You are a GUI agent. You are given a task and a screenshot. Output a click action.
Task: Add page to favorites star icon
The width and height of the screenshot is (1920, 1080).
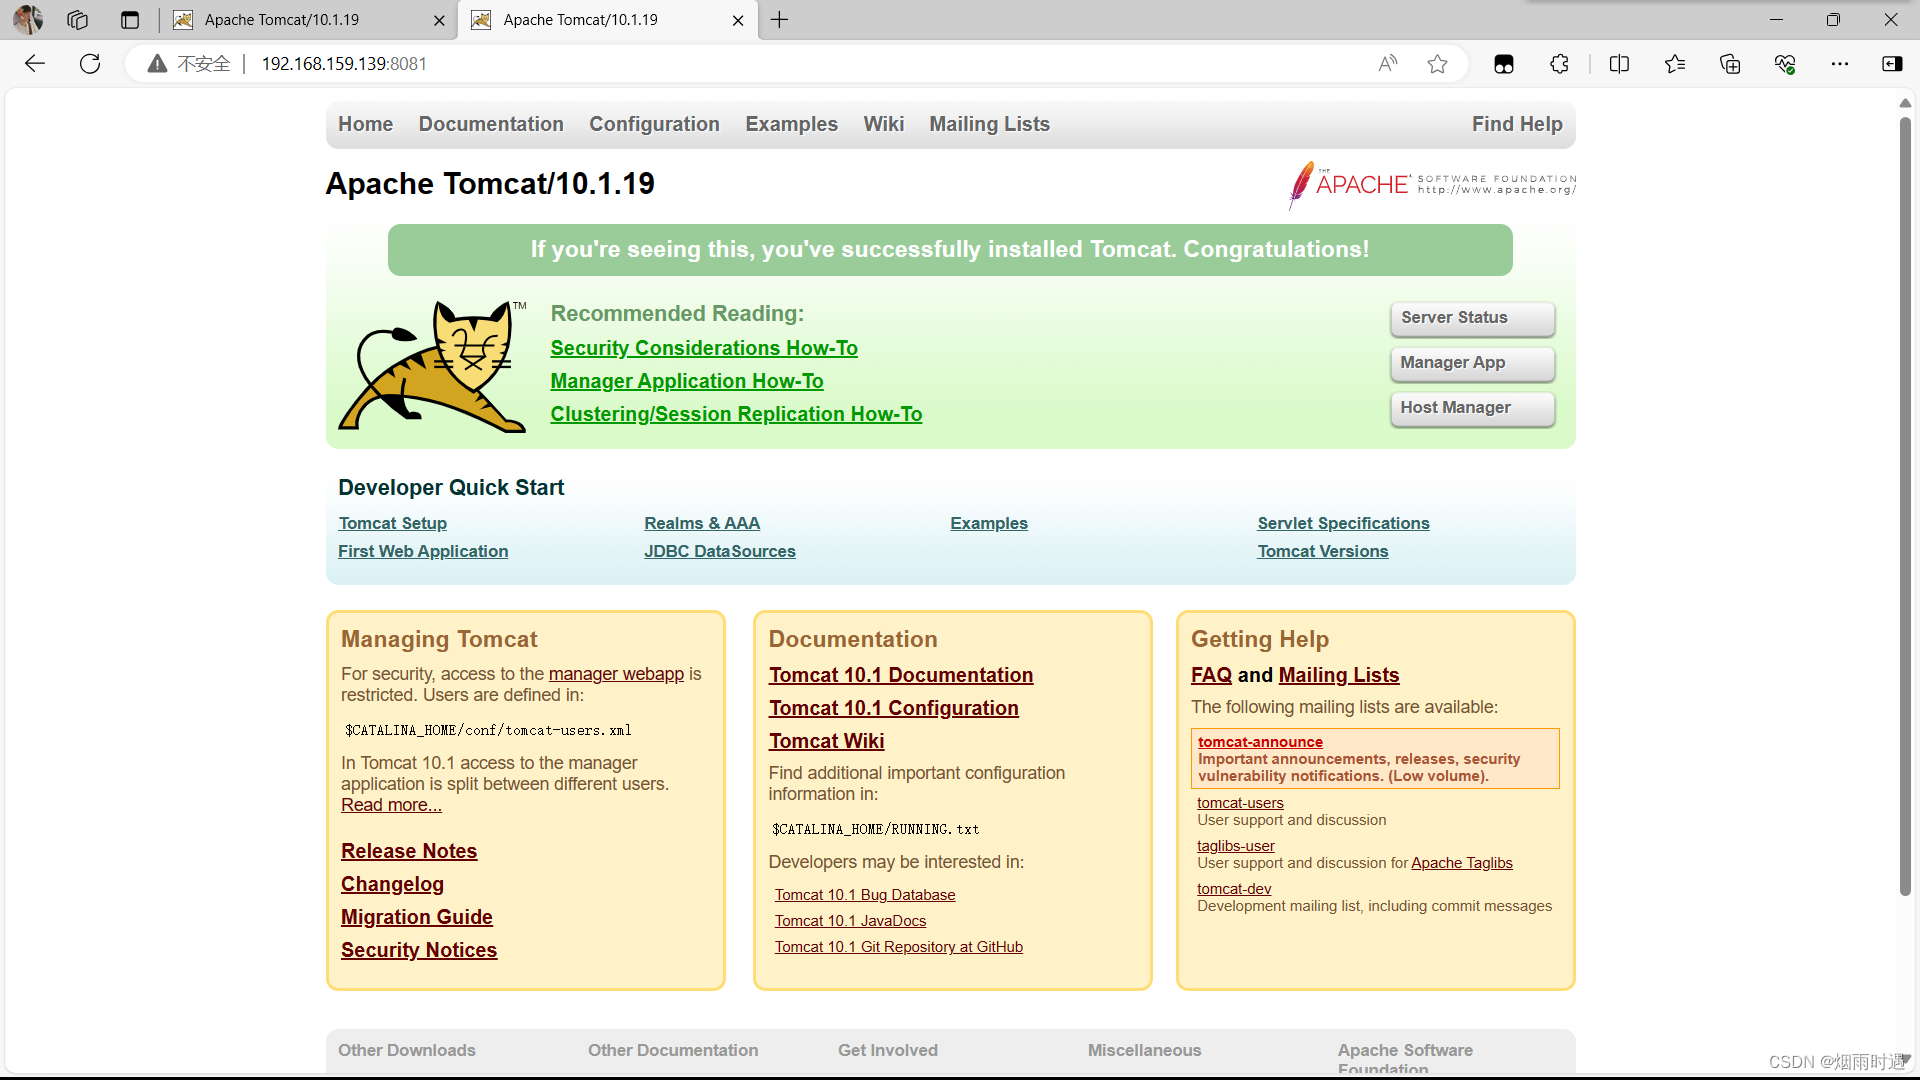point(1437,64)
